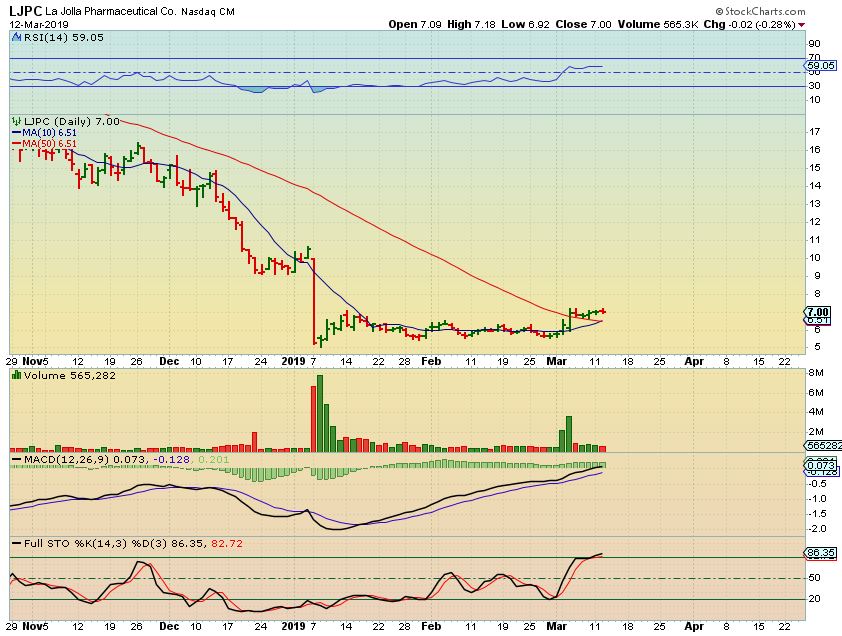
Task: Click the tallest green volume bar in January
Action: tap(320, 412)
